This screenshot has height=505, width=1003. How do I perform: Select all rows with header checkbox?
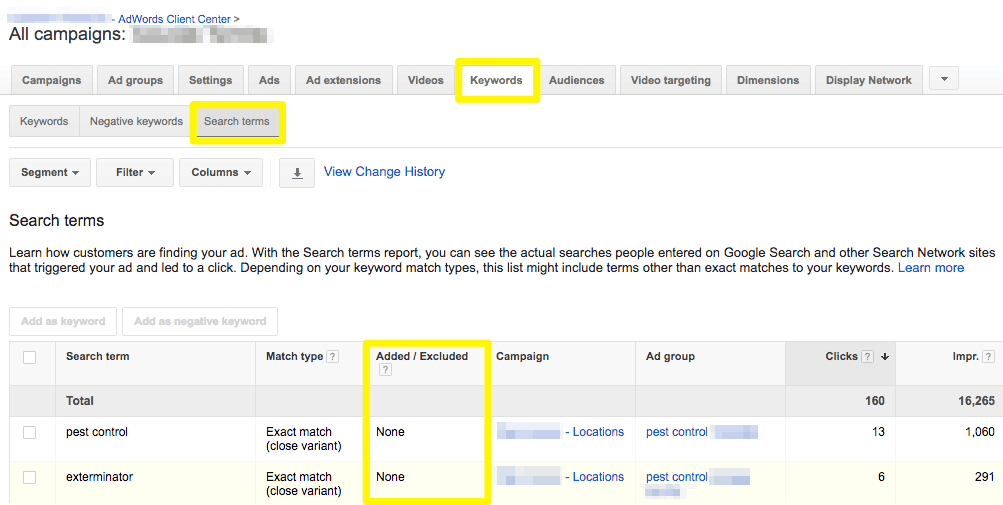click(29, 357)
